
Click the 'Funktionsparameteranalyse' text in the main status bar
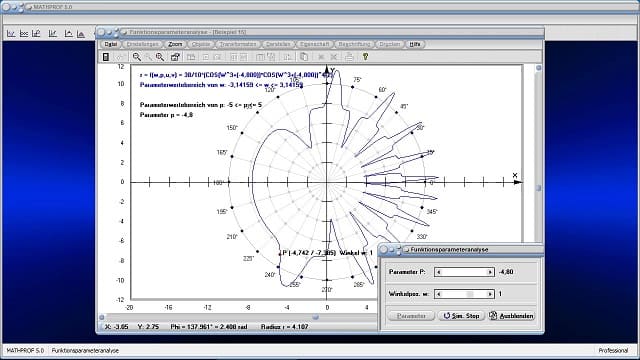(x=85, y=351)
